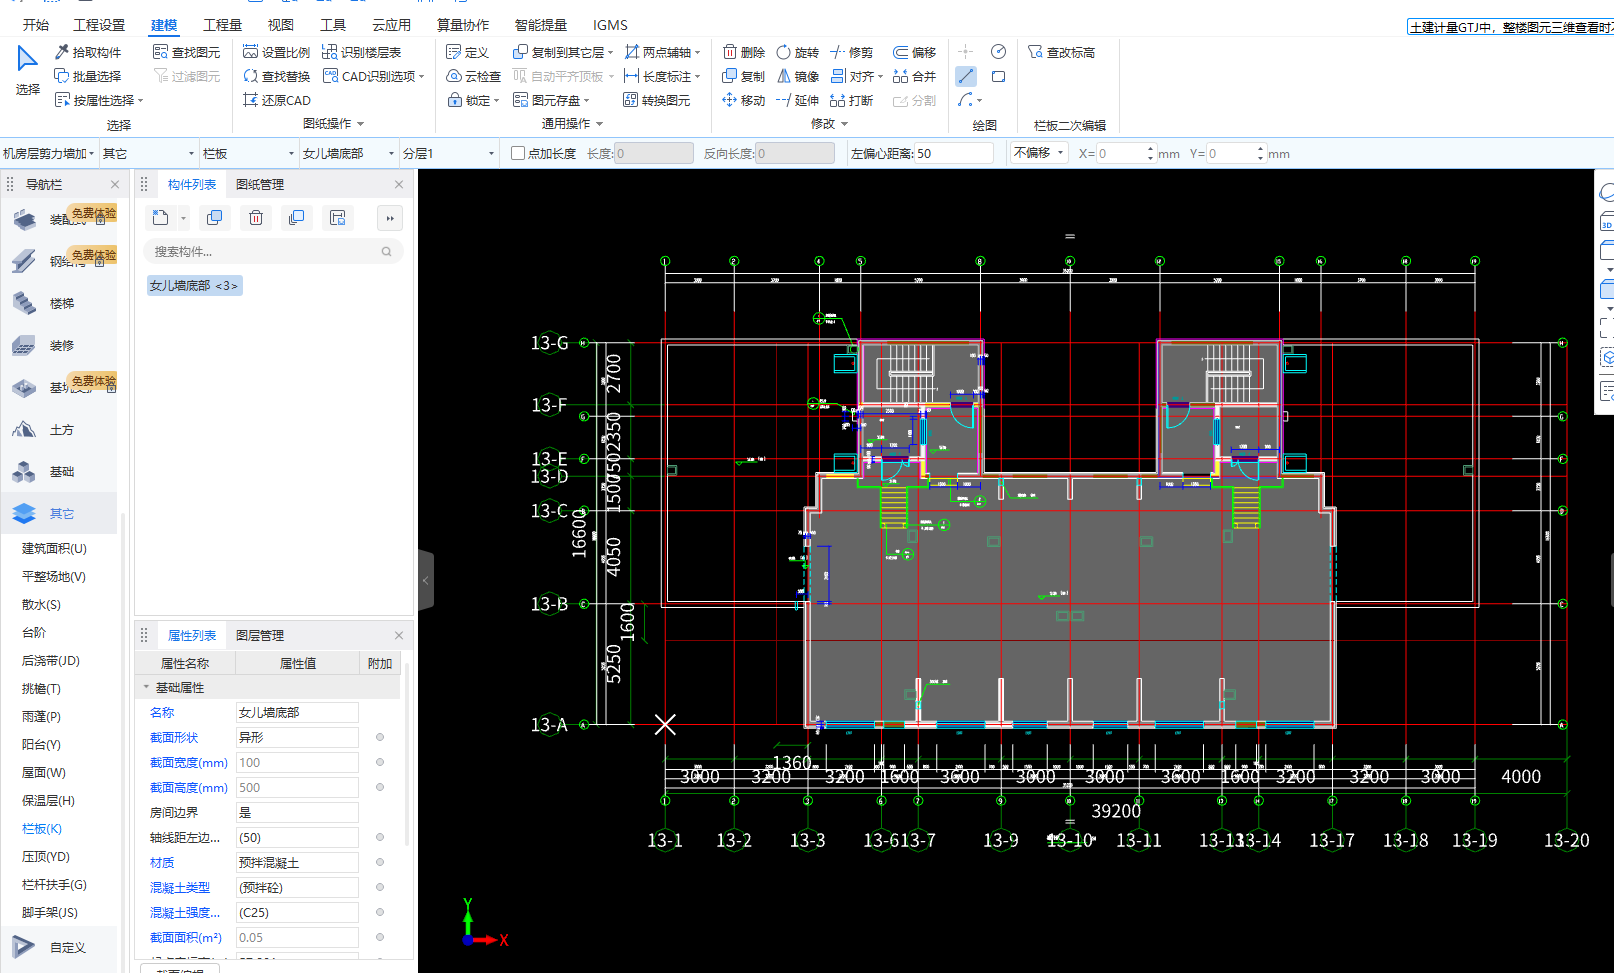
Task: Click 转换图元 convert element
Action: pyautogui.click(x=656, y=100)
